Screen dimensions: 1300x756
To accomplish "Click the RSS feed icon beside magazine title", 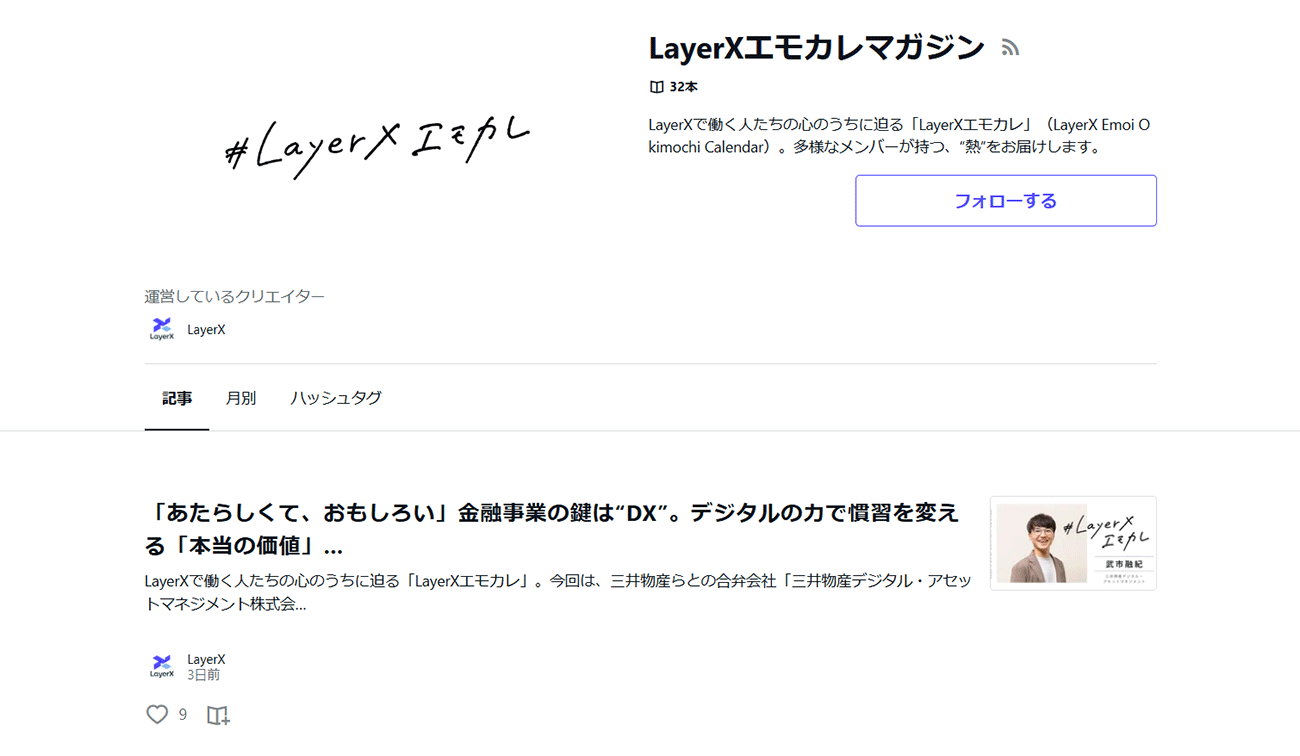I will 1010,48.
